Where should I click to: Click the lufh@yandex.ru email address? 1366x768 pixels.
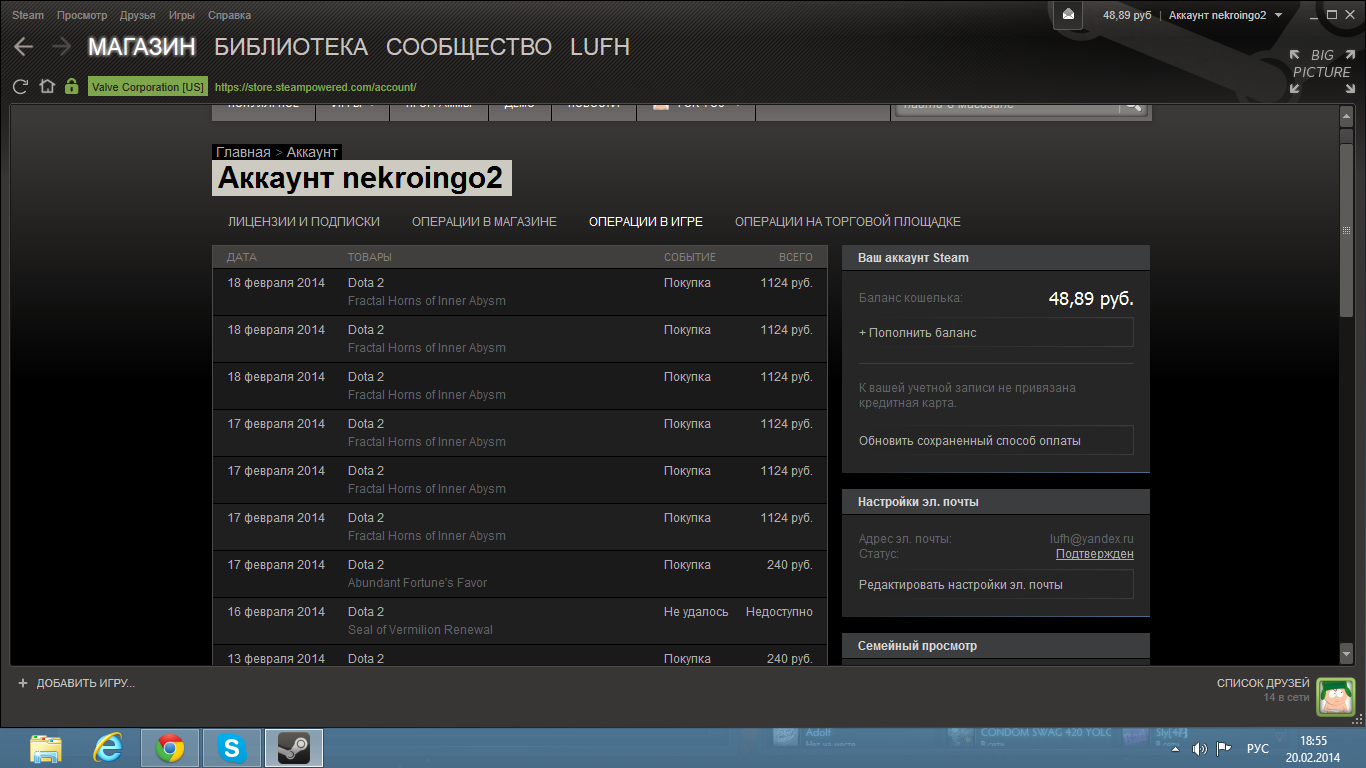1092,539
